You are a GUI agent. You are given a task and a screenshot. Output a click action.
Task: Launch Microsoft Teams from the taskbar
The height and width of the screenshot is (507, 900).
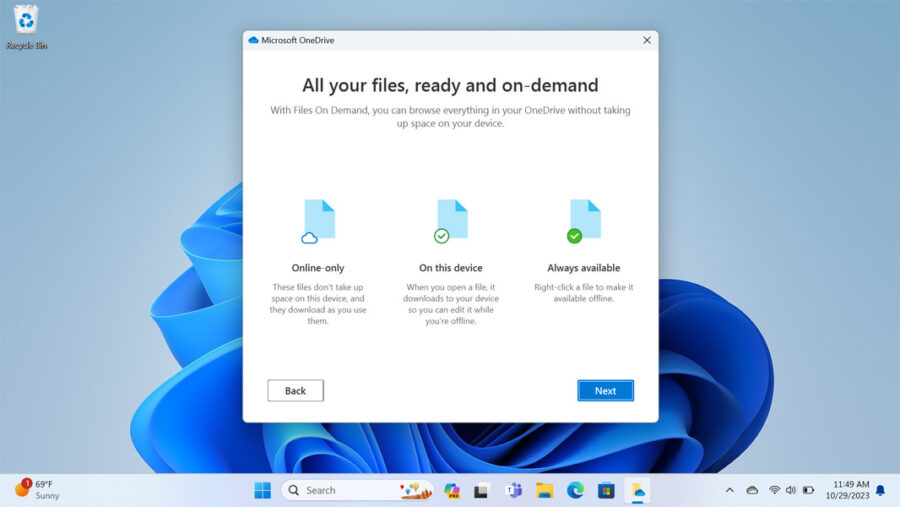[x=513, y=490]
